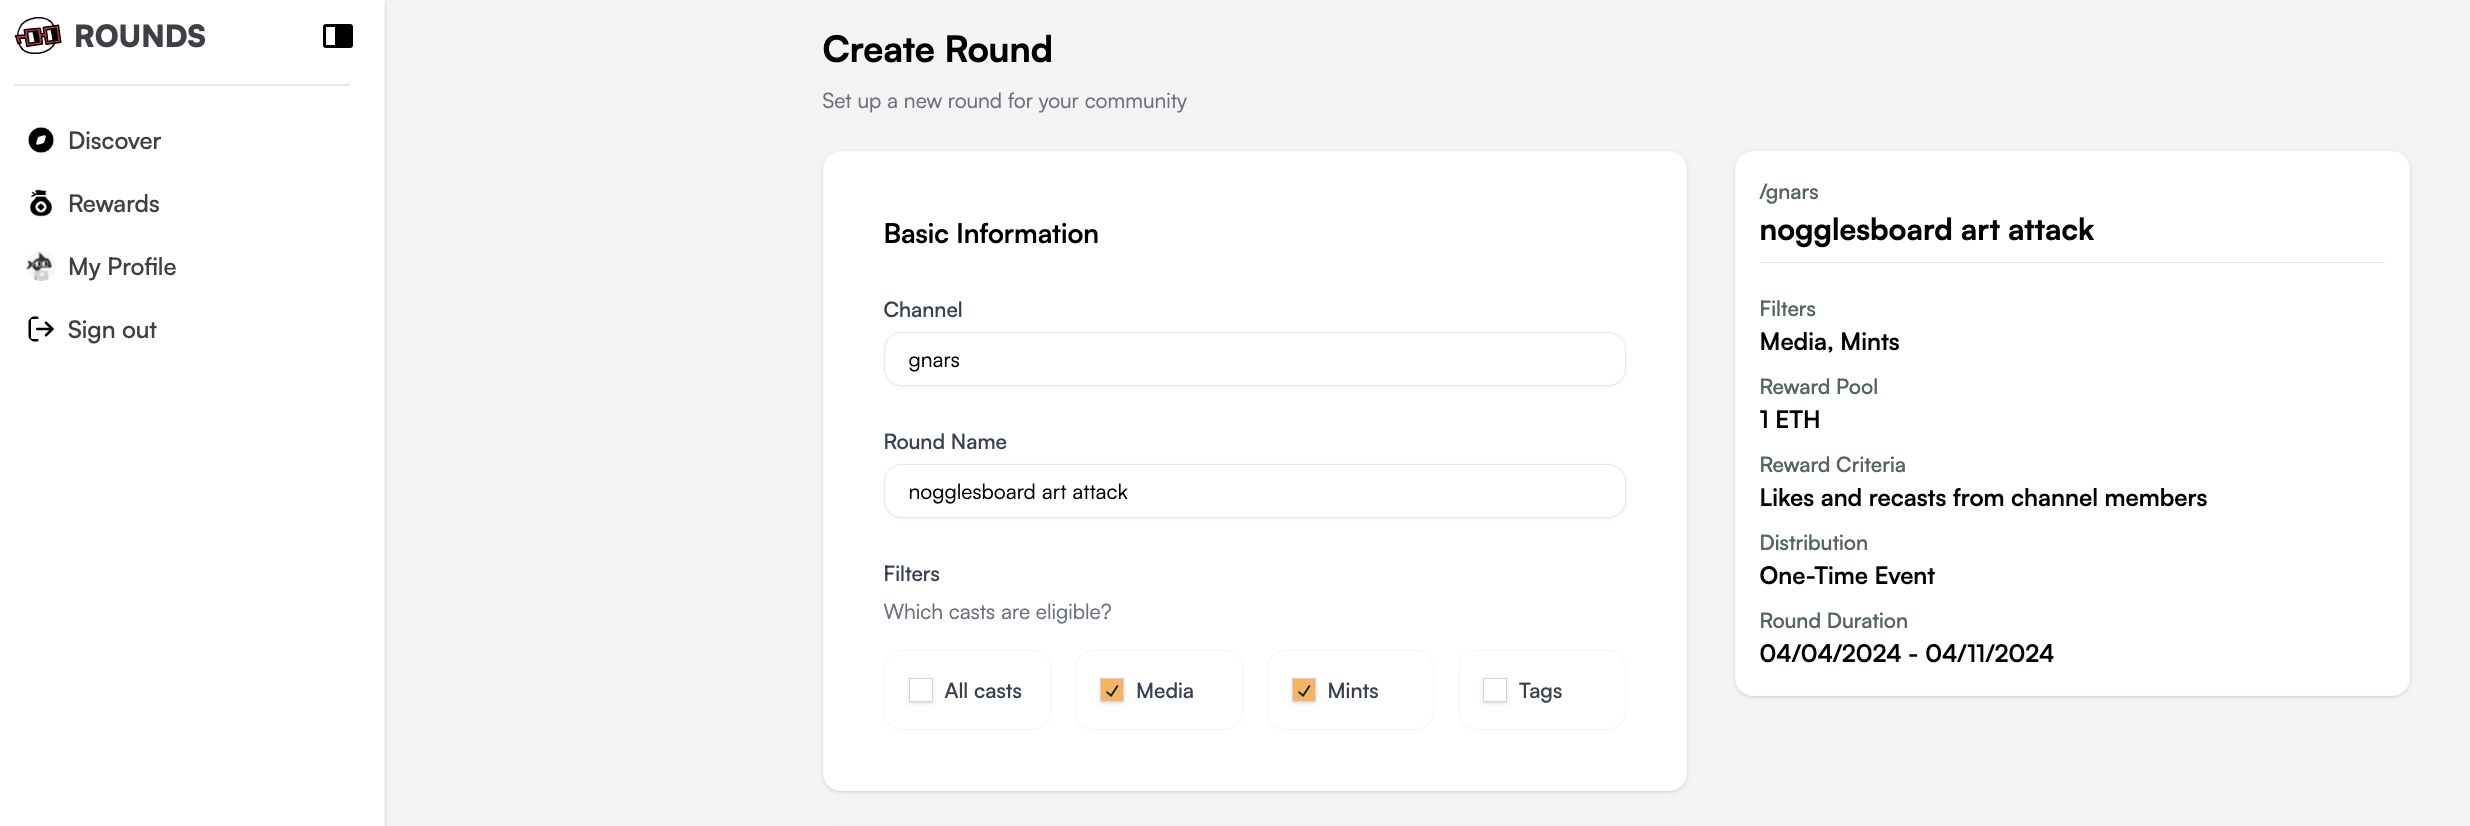The height and width of the screenshot is (826, 2470).
Task: Click the Discover compass icon
Action: coord(41,140)
